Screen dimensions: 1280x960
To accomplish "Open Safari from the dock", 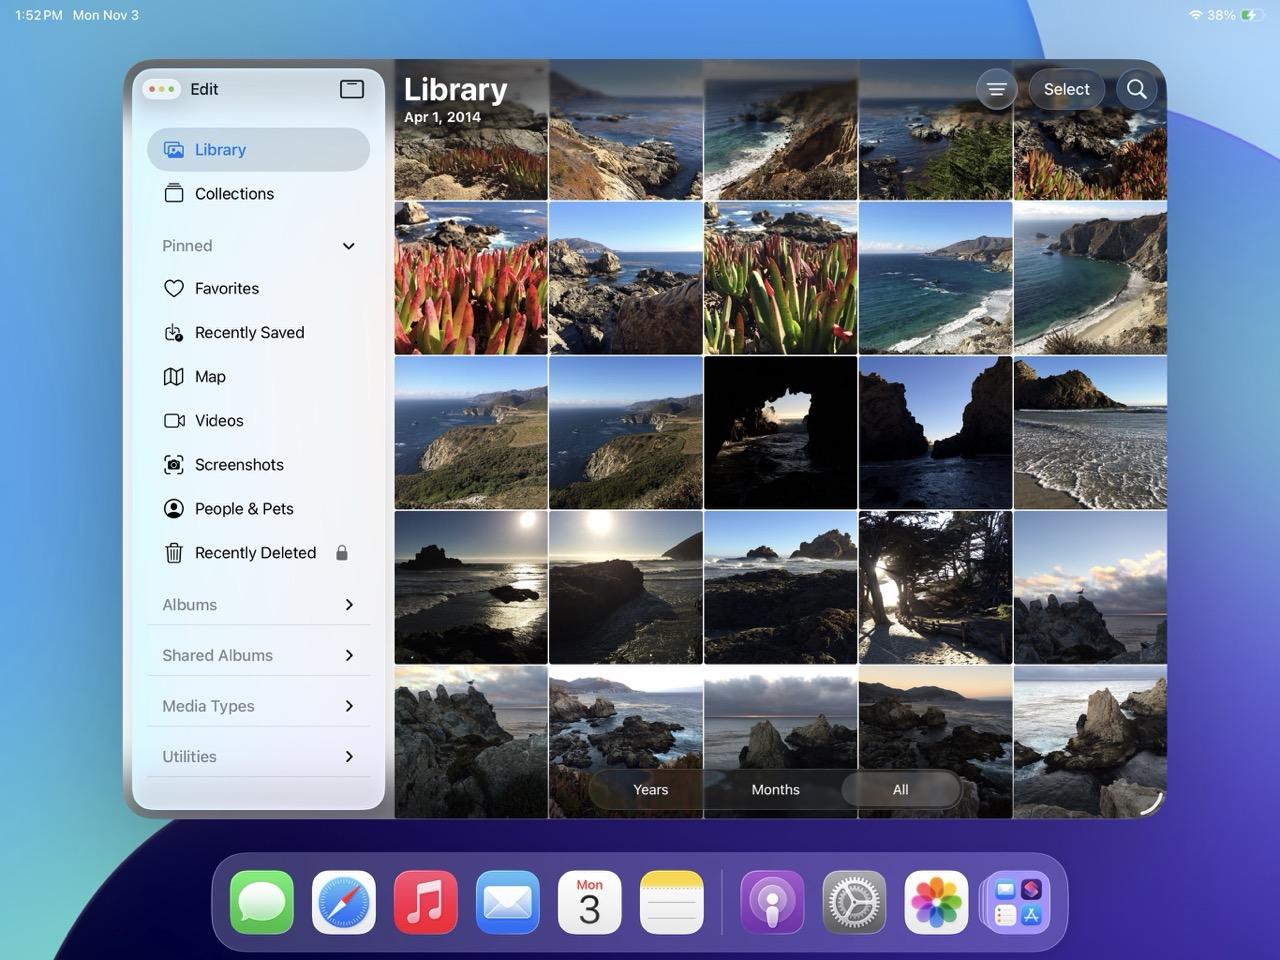I will 344,902.
